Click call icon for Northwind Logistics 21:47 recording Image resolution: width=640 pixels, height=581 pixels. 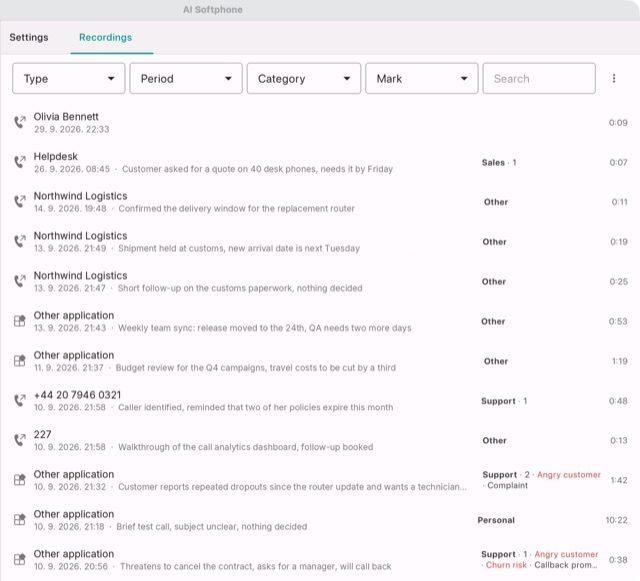[20, 281]
